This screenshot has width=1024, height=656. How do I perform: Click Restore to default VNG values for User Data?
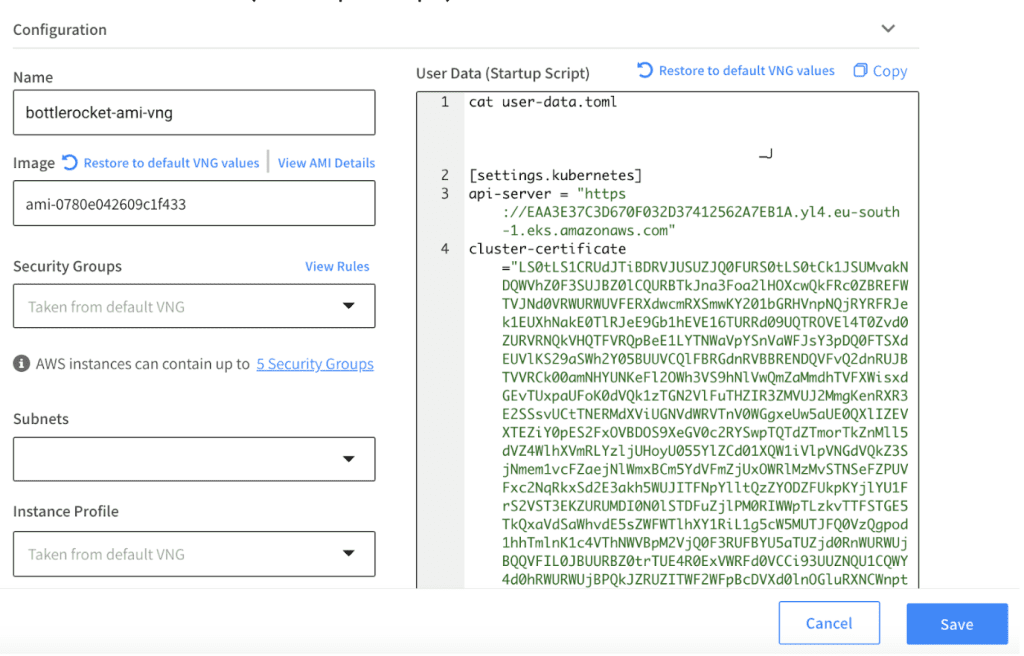746,71
